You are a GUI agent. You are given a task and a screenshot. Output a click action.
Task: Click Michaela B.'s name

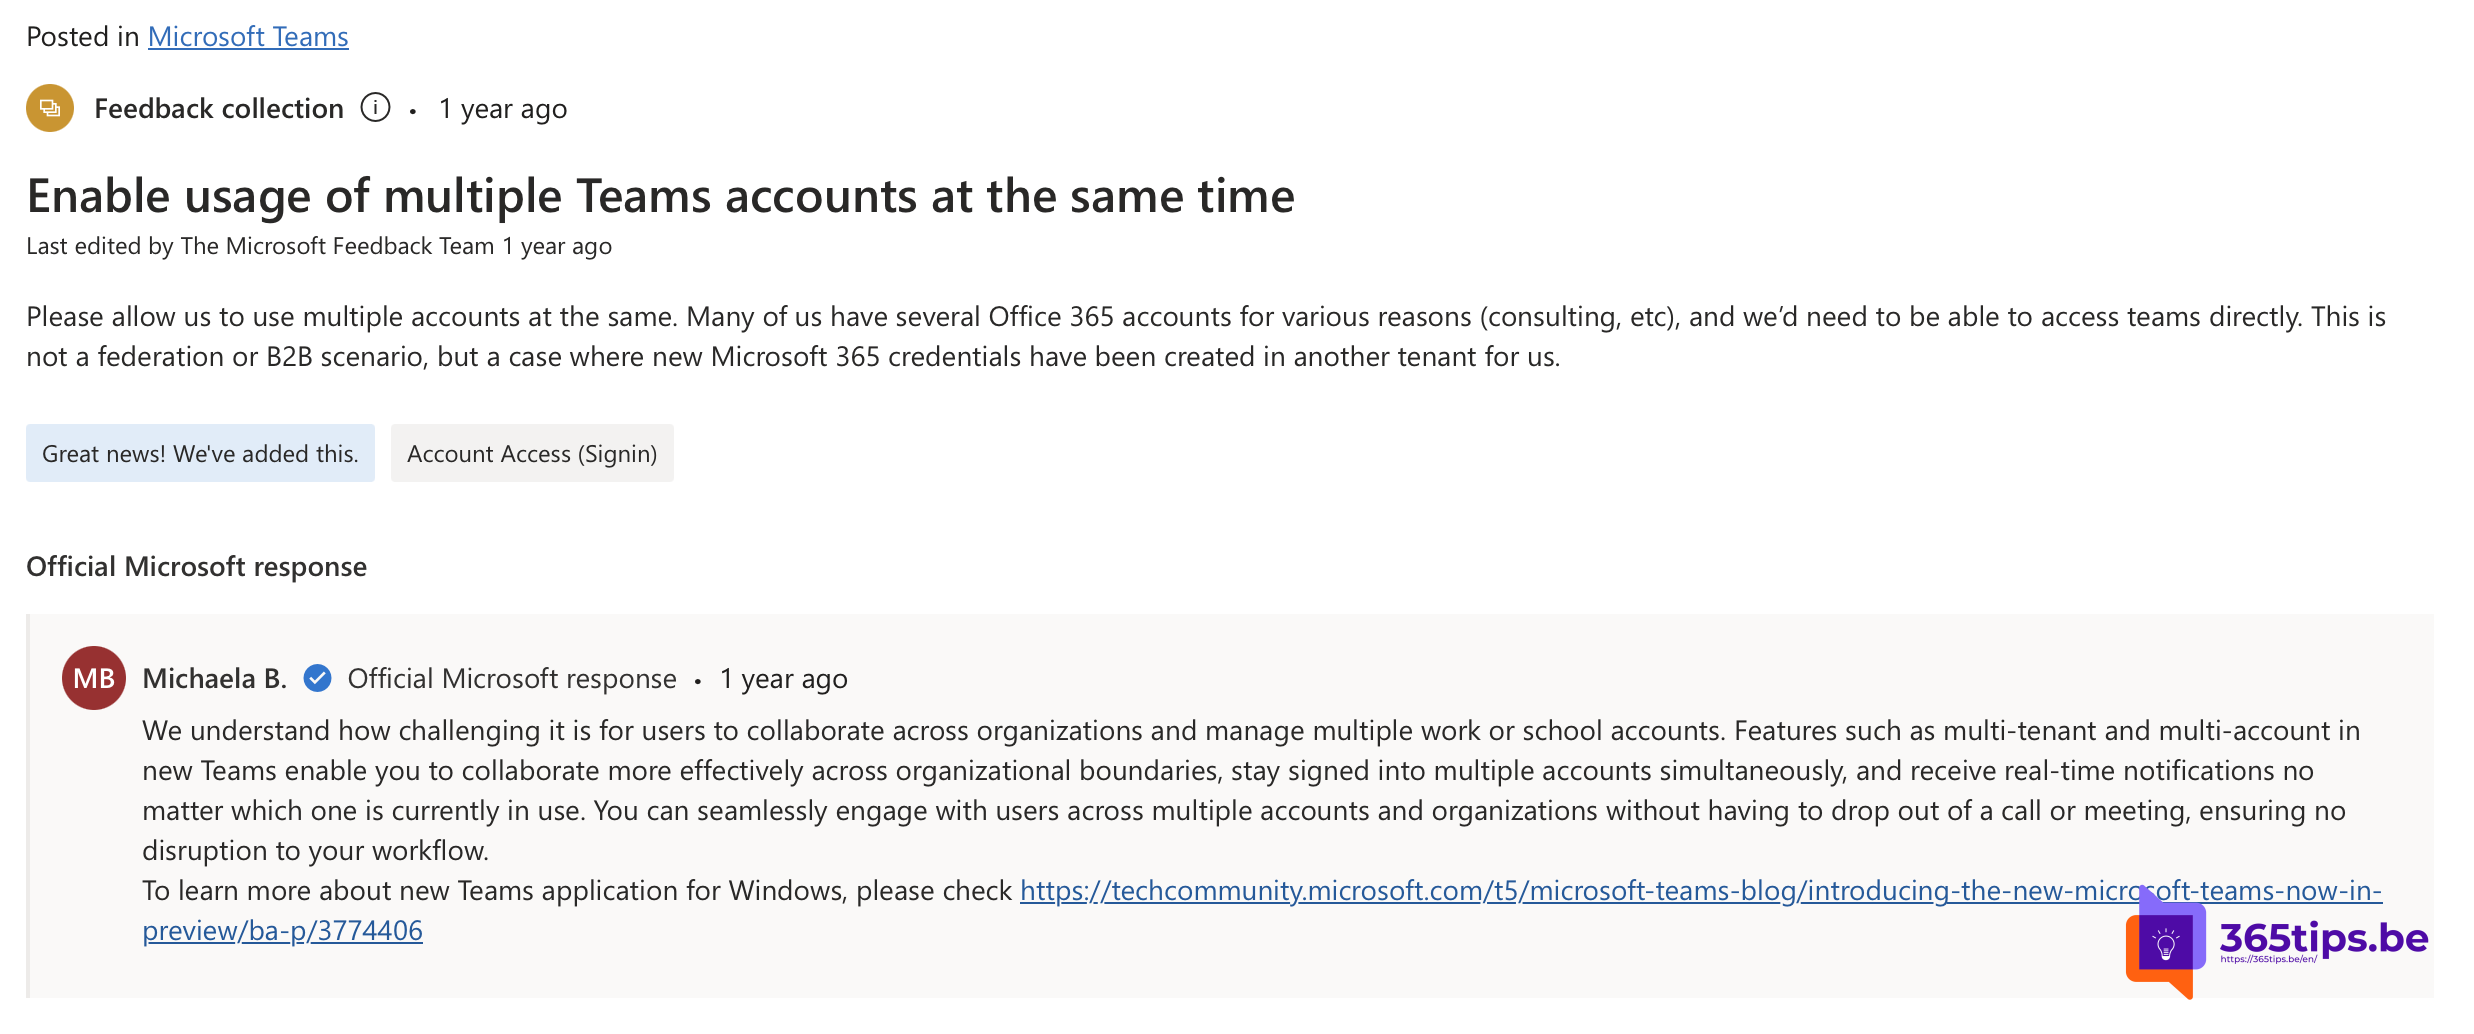click(215, 678)
